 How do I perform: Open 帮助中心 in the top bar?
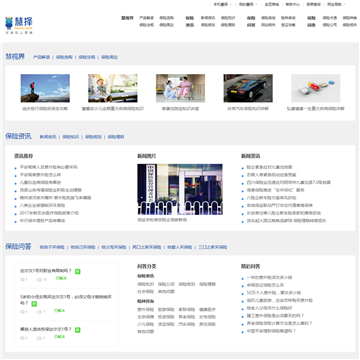click(292, 4)
